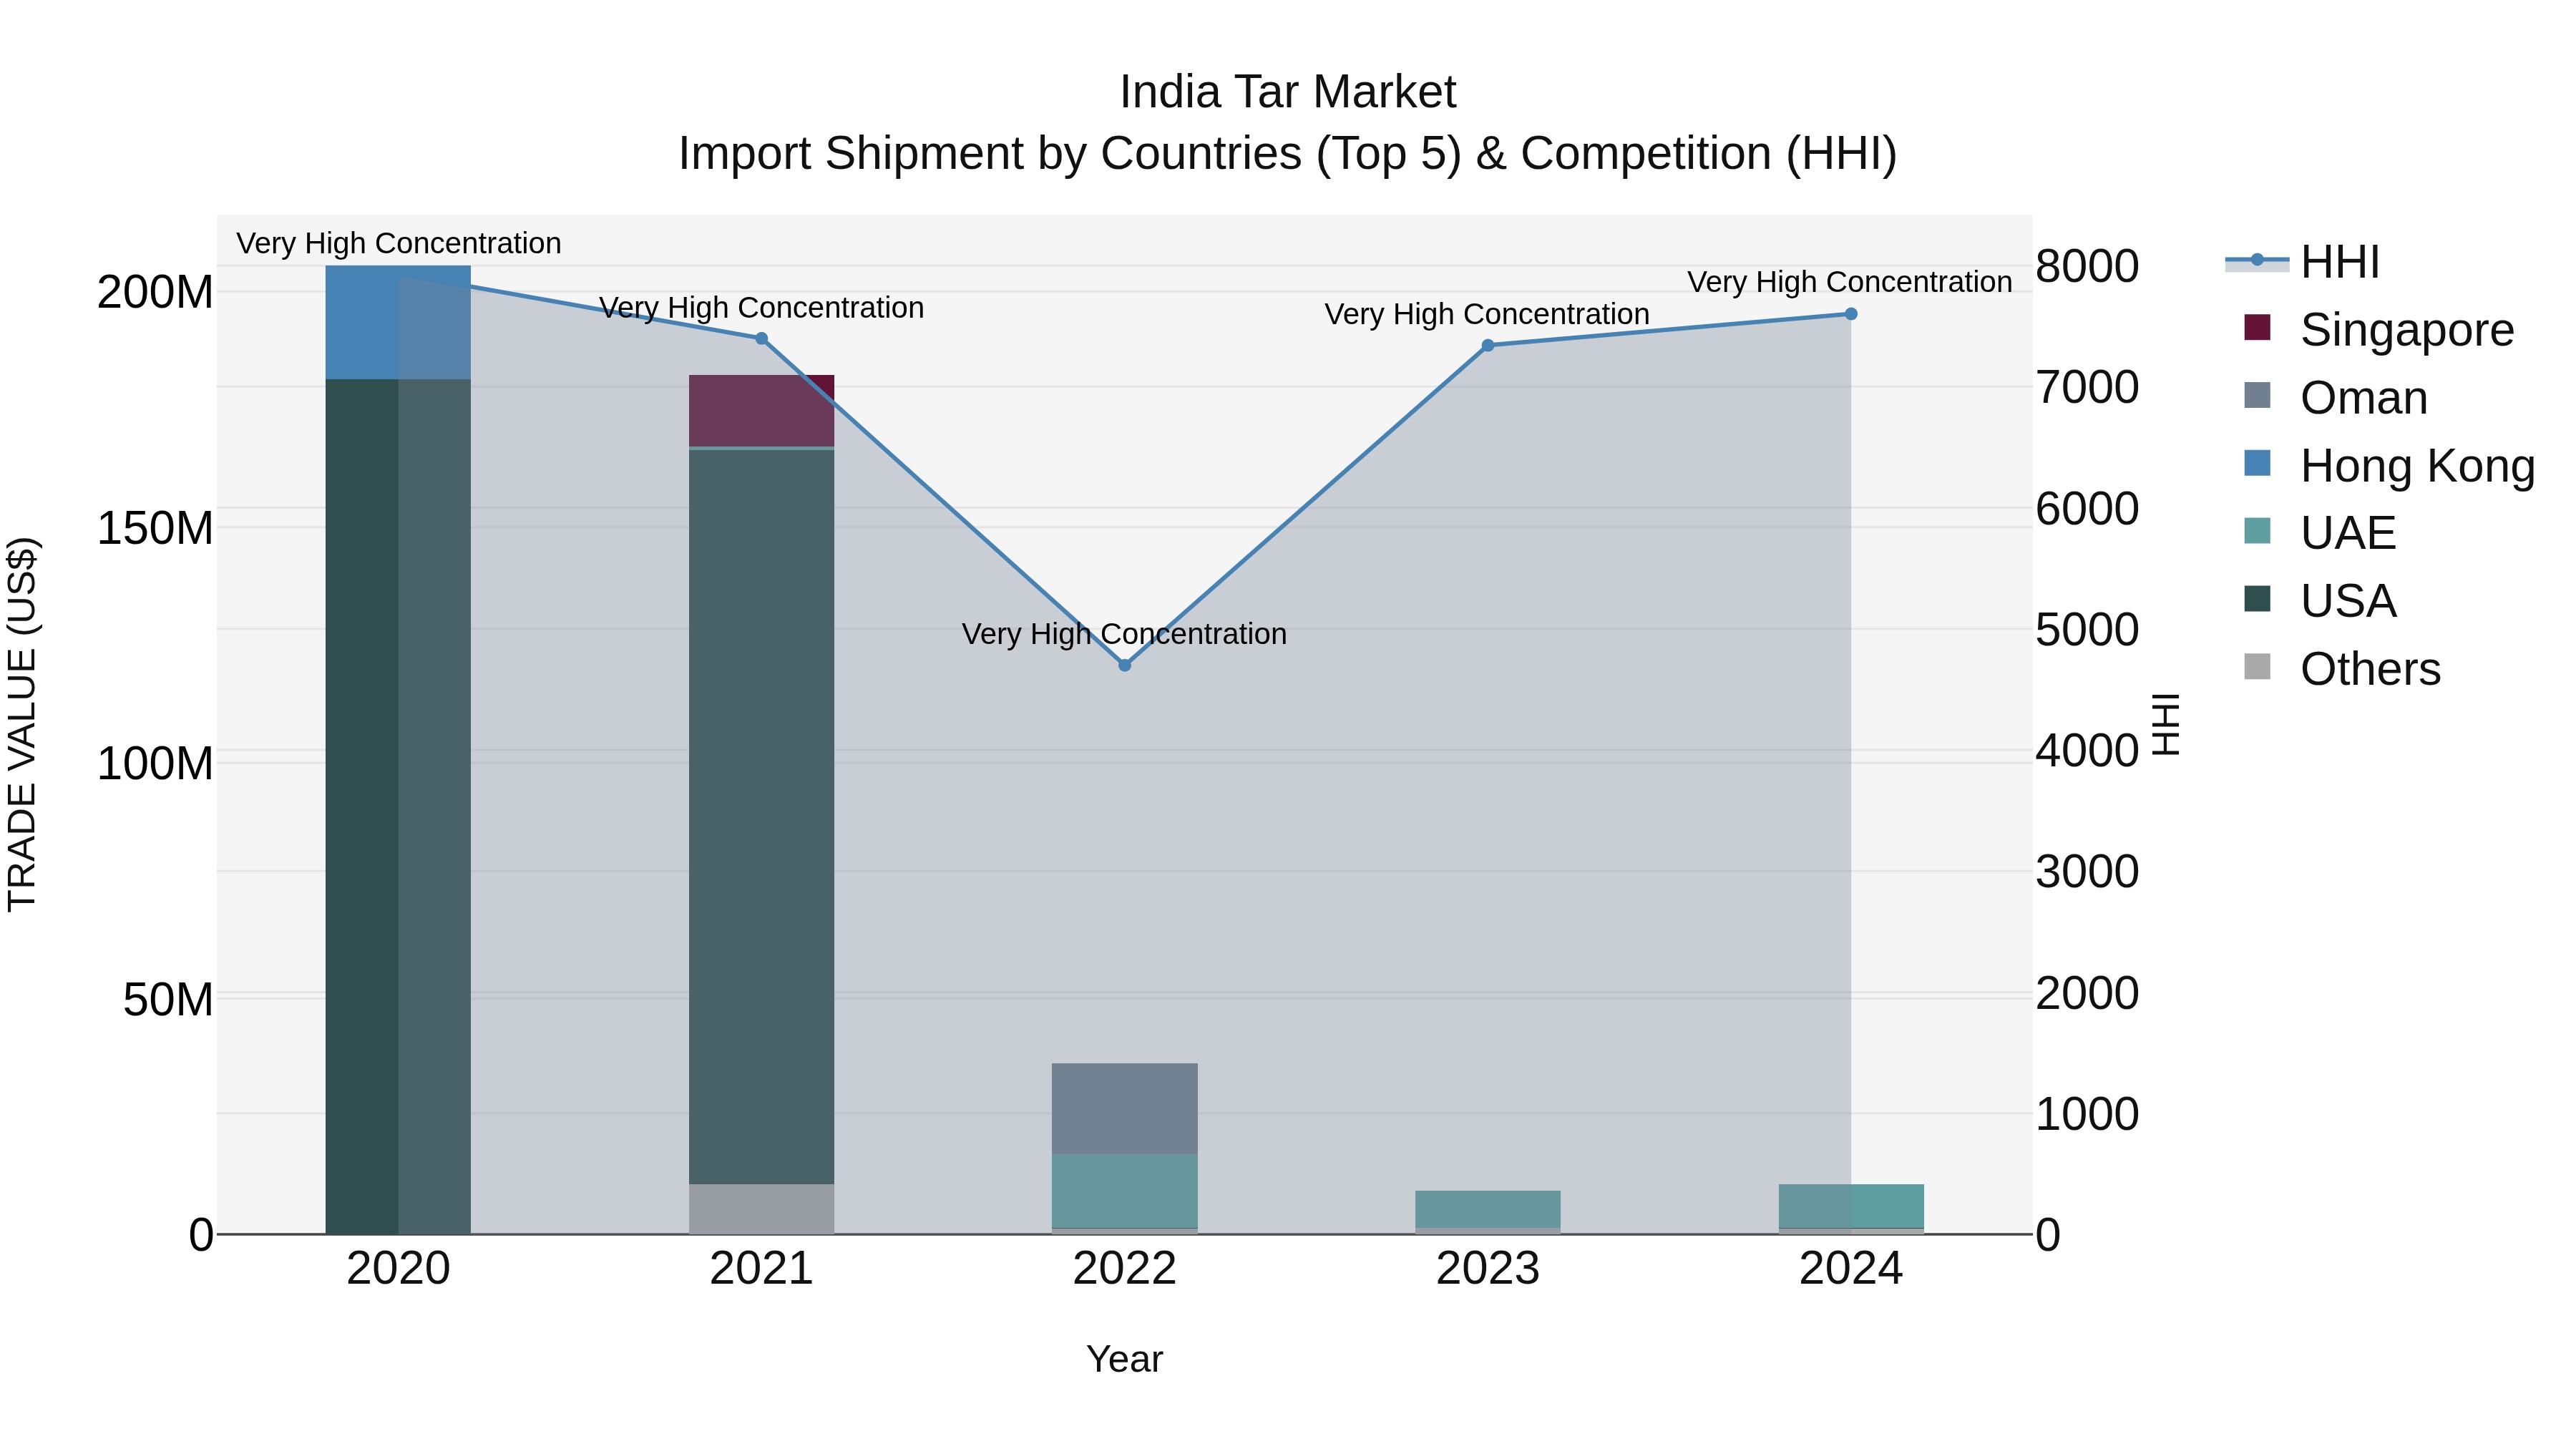Click the 2024 x-axis label
Viewport: 2576px width, 1449px height.
[1850, 1269]
